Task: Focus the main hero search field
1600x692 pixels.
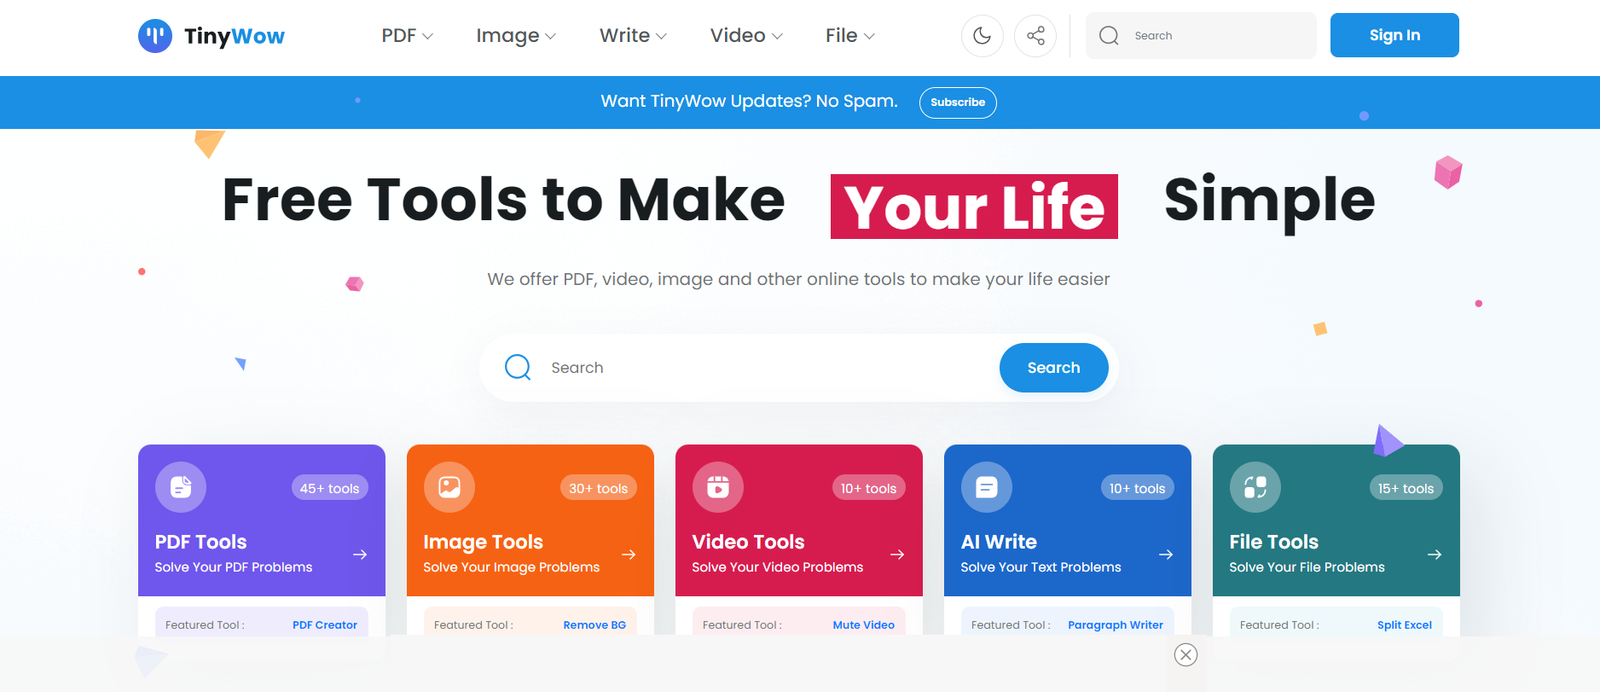Action: (760, 368)
